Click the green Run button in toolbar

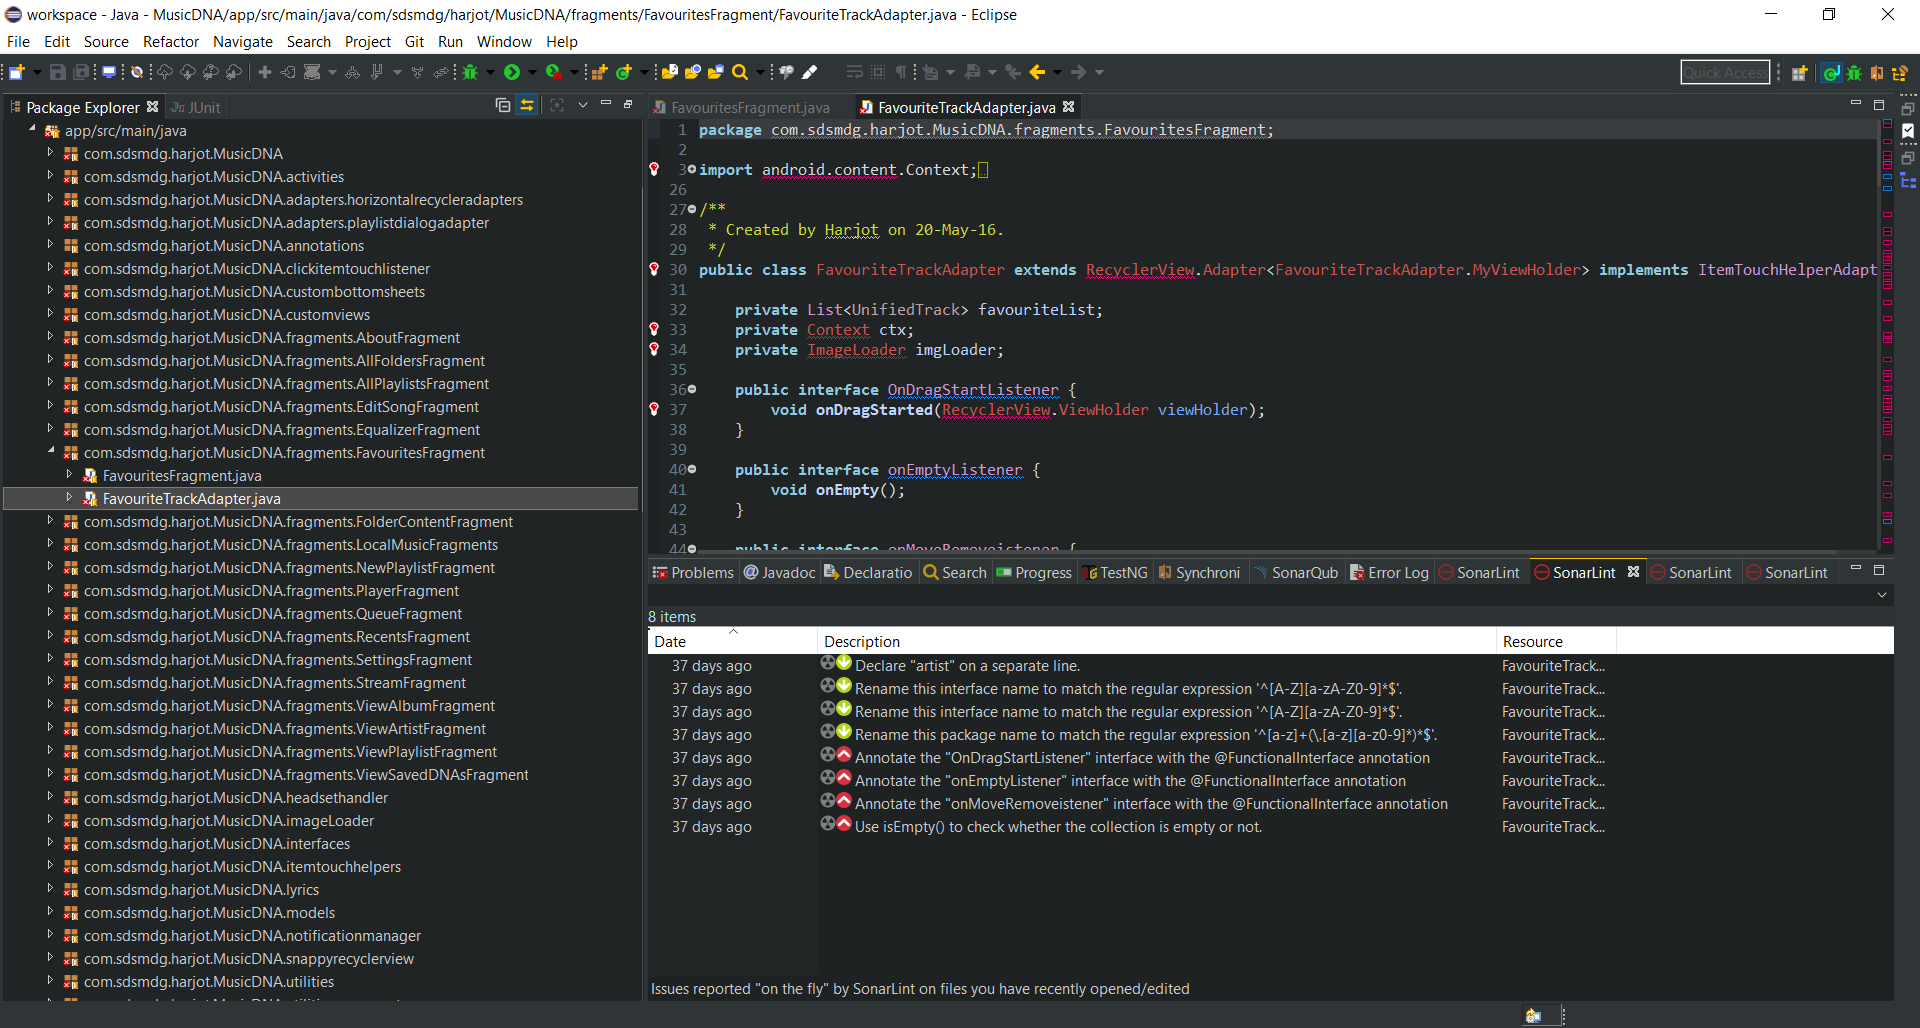[512, 72]
